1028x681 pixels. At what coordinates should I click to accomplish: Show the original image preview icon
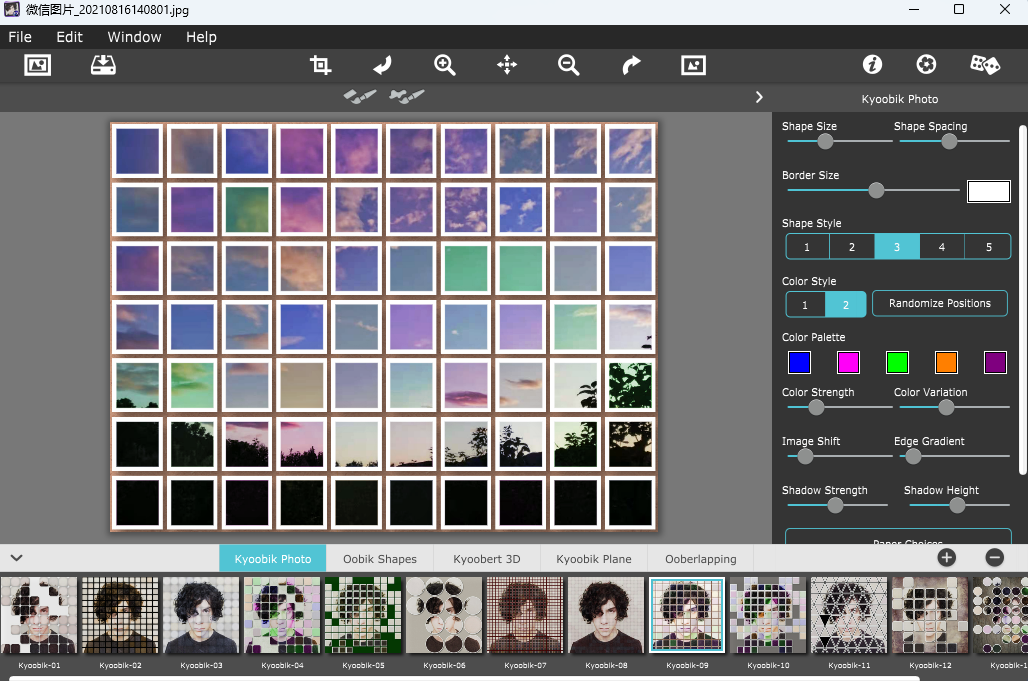pyautogui.click(x=693, y=65)
